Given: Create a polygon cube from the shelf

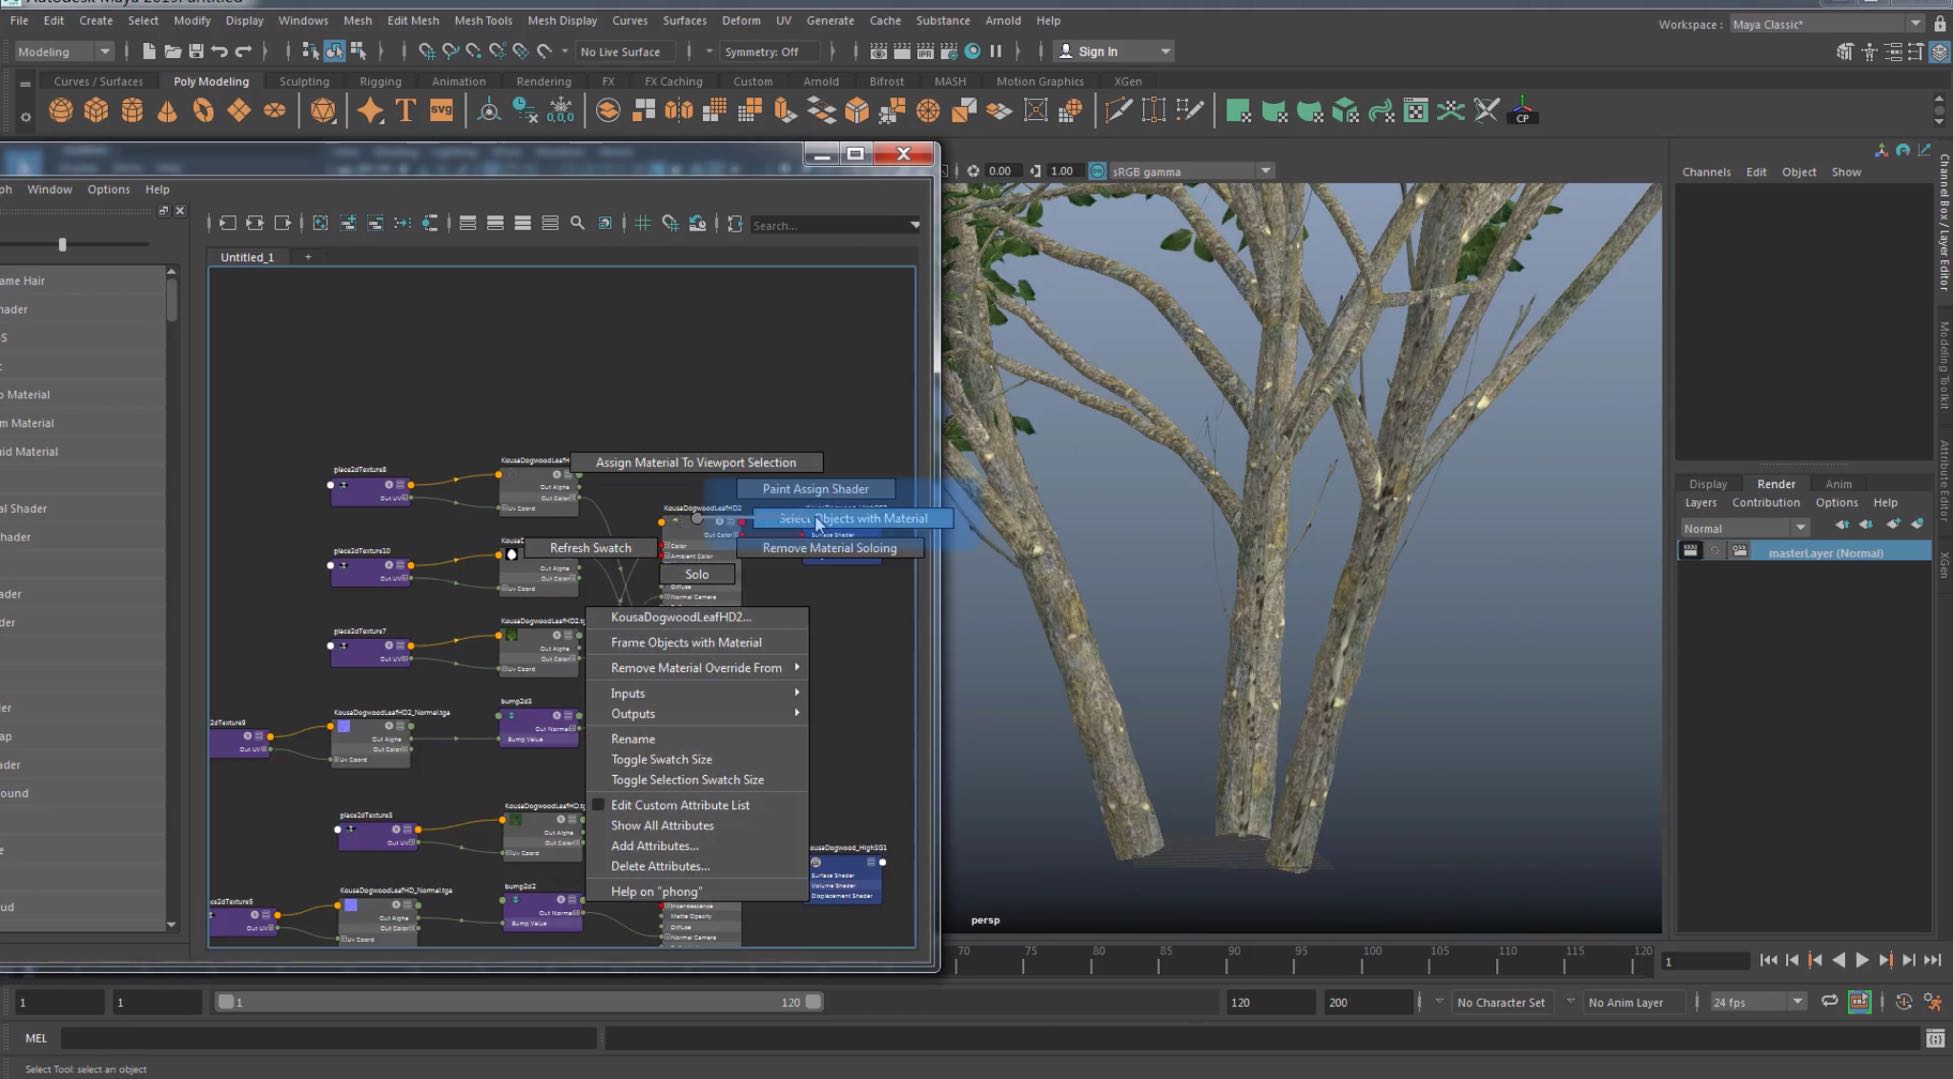Looking at the screenshot, I should pos(96,111).
